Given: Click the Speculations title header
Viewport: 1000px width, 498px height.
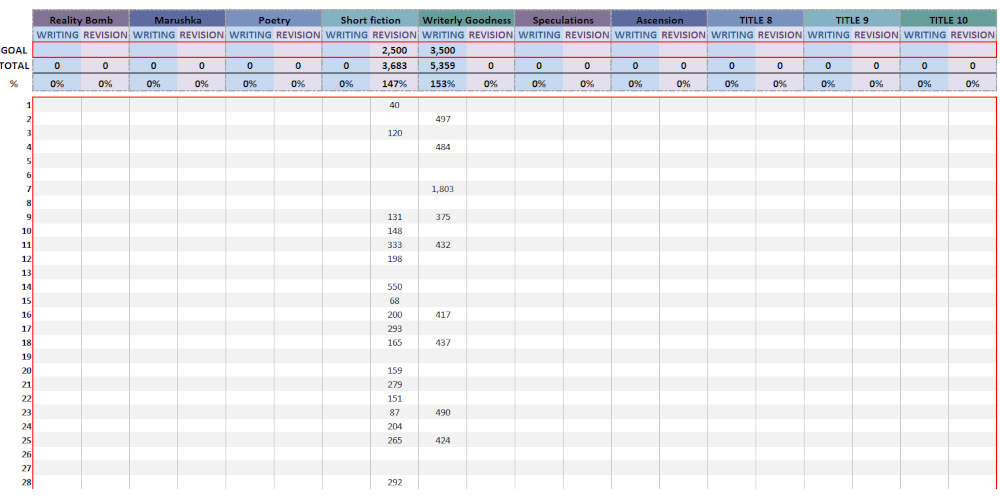Looking at the screenshot, I should pos(563,20).
